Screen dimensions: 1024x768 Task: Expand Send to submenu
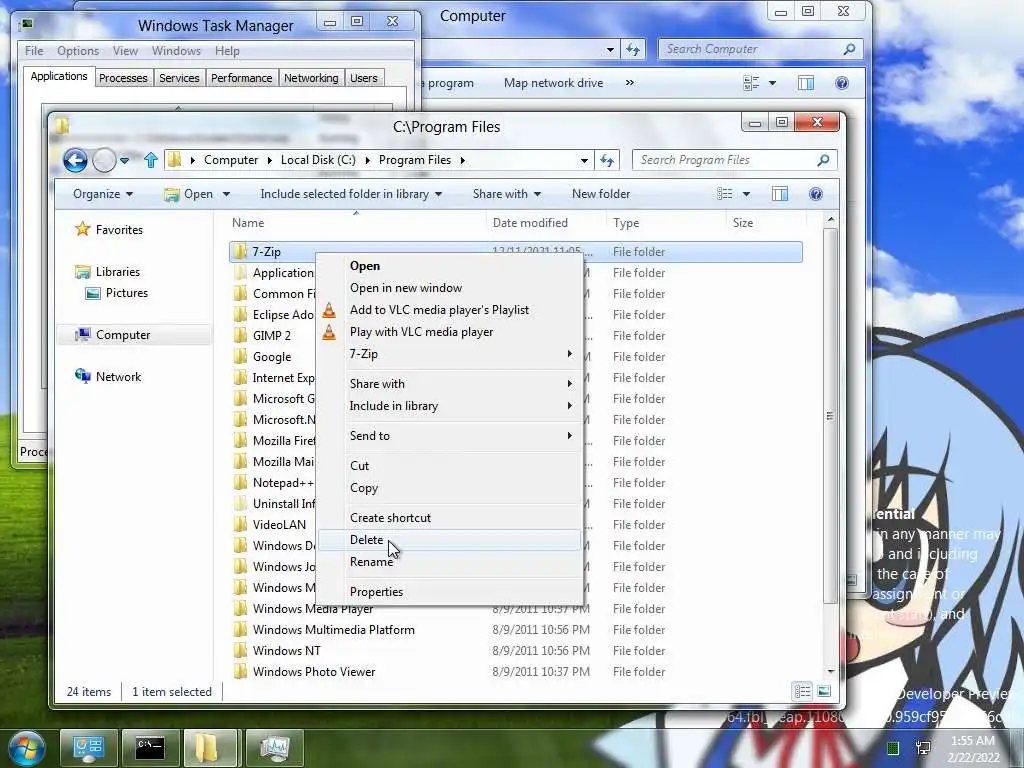[x=449, y=436]
